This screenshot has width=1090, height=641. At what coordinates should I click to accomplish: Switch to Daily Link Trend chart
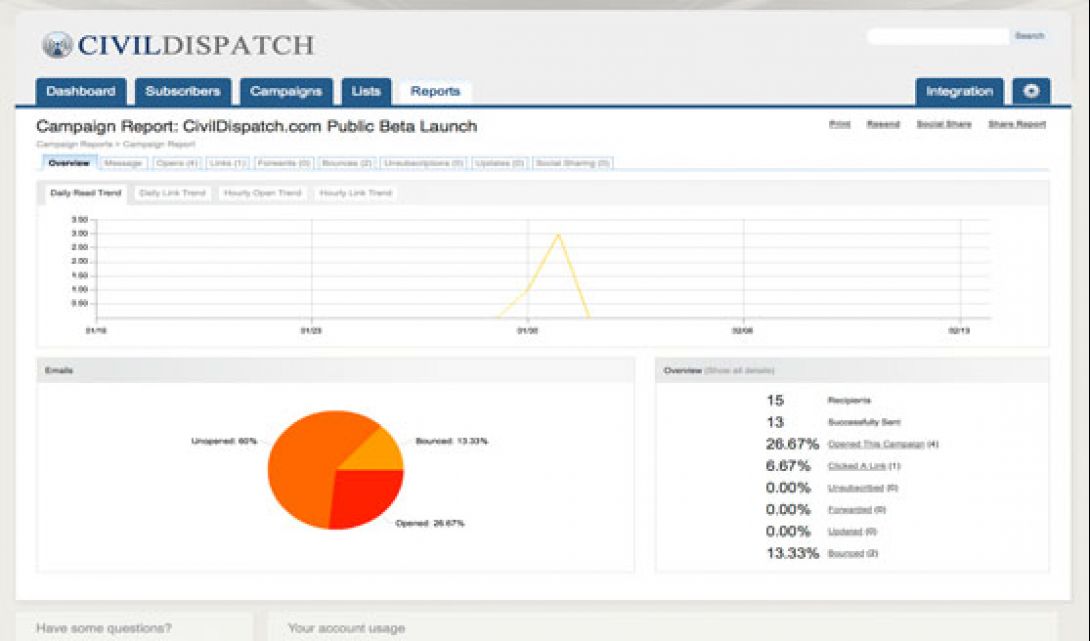172,193
